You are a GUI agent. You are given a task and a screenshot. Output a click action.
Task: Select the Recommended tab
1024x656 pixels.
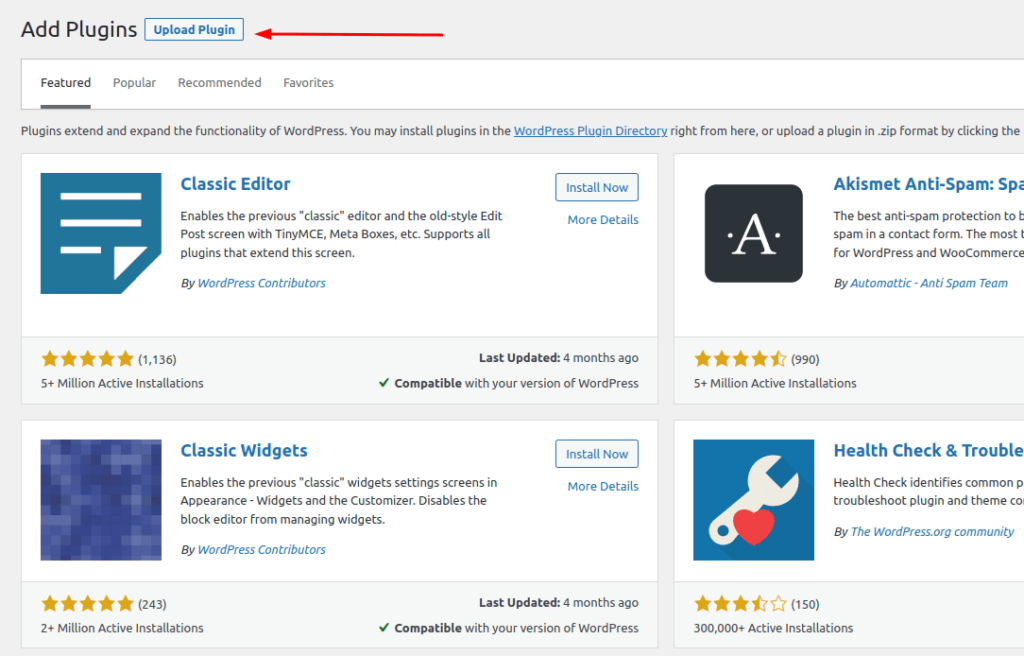coord(219,83)
